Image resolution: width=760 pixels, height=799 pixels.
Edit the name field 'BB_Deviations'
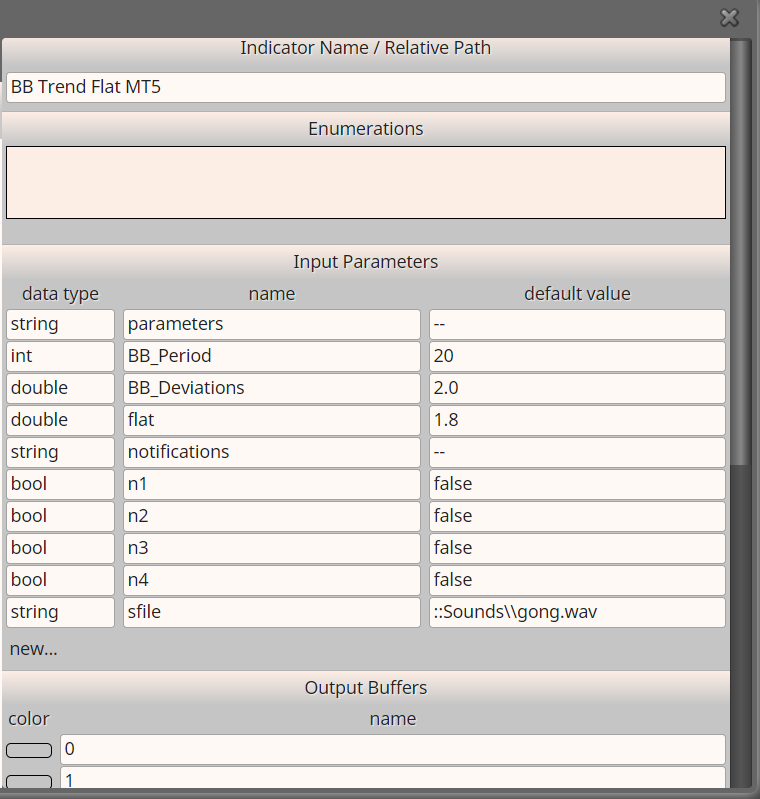point(272,388)
